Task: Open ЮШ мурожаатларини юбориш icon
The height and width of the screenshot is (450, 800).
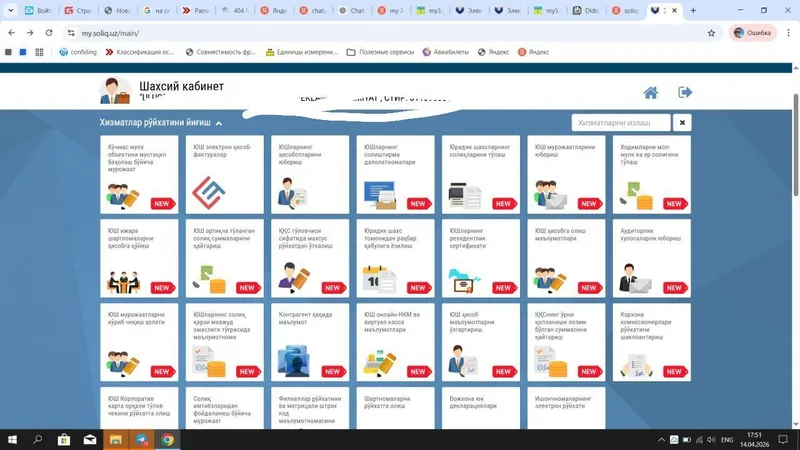Action: tap(550, 195)
